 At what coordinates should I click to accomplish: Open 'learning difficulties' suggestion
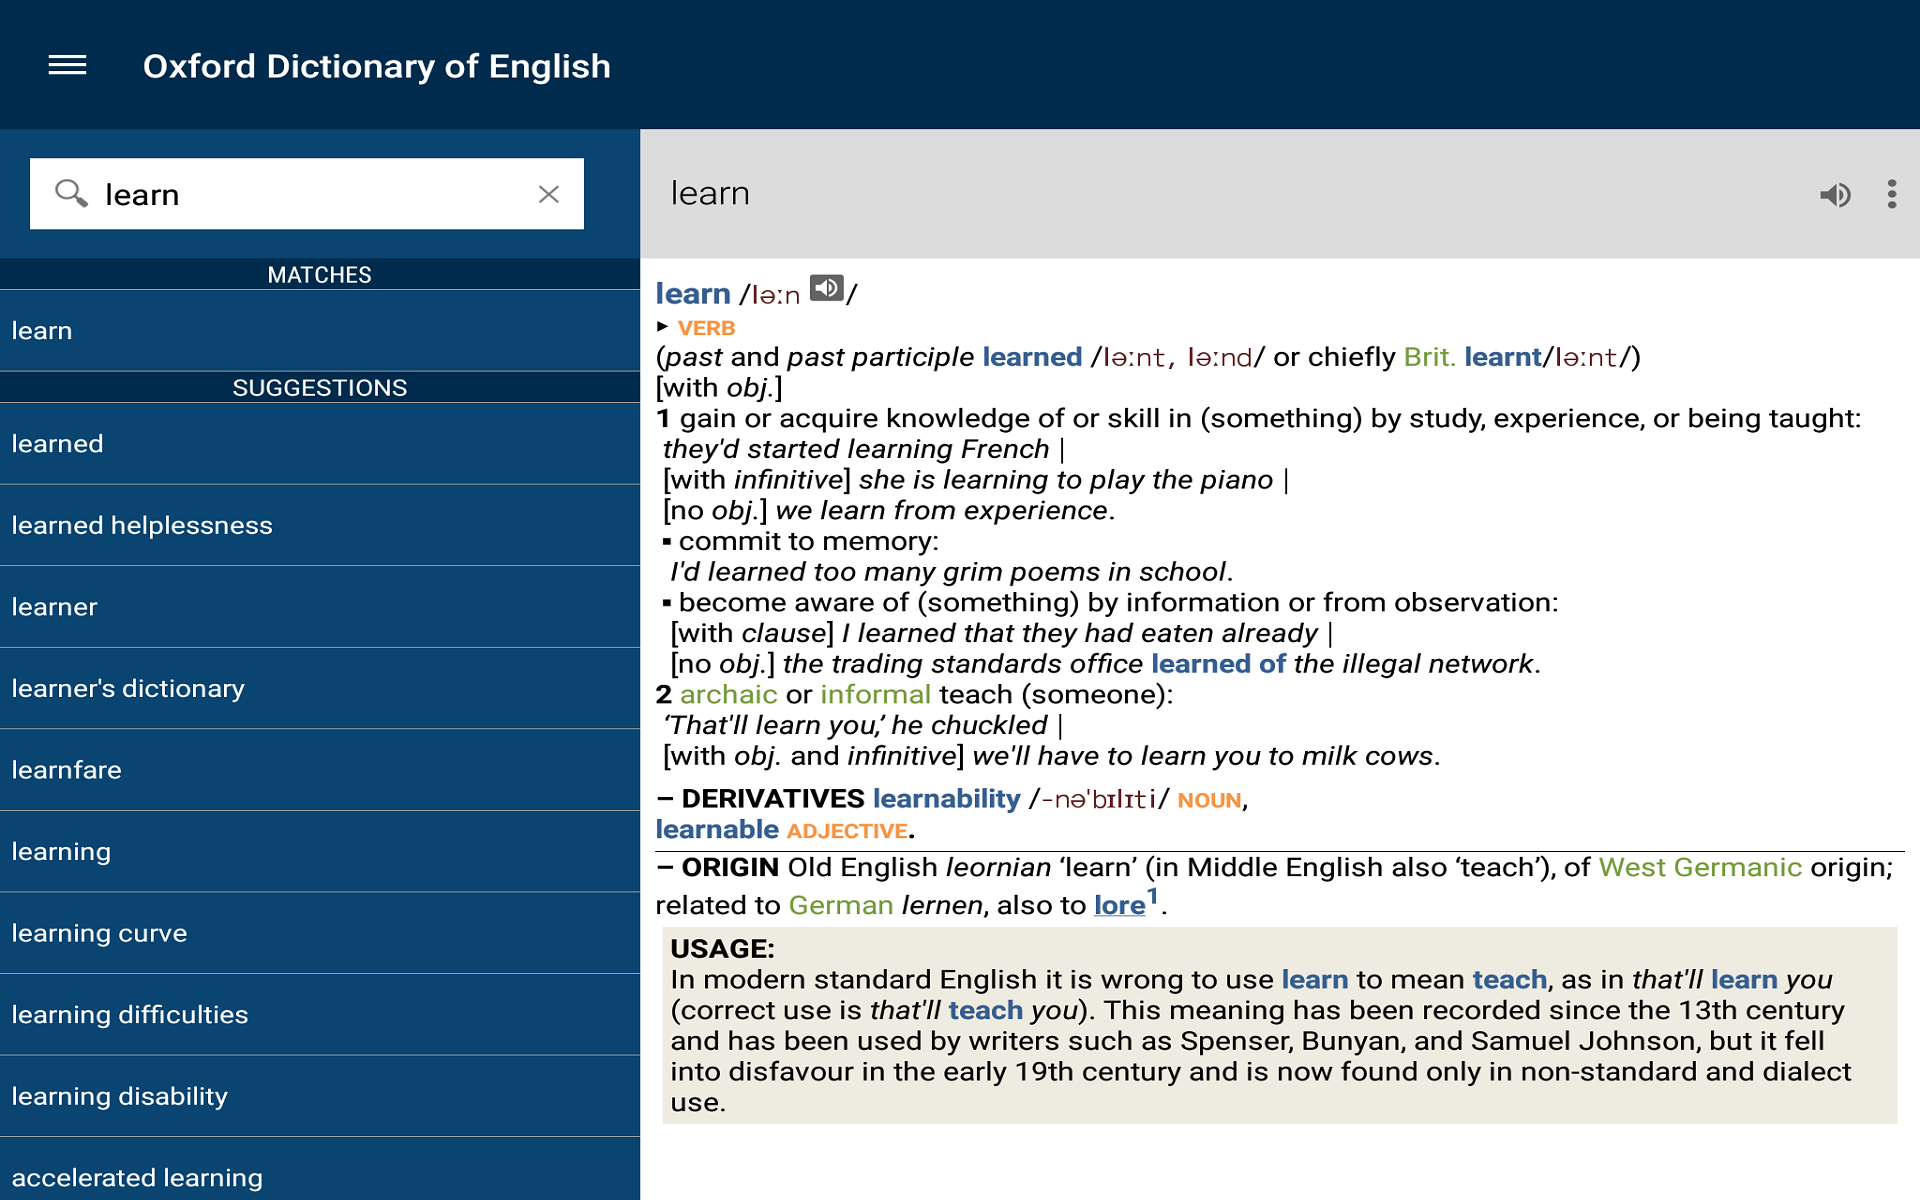click(320, 1015)
